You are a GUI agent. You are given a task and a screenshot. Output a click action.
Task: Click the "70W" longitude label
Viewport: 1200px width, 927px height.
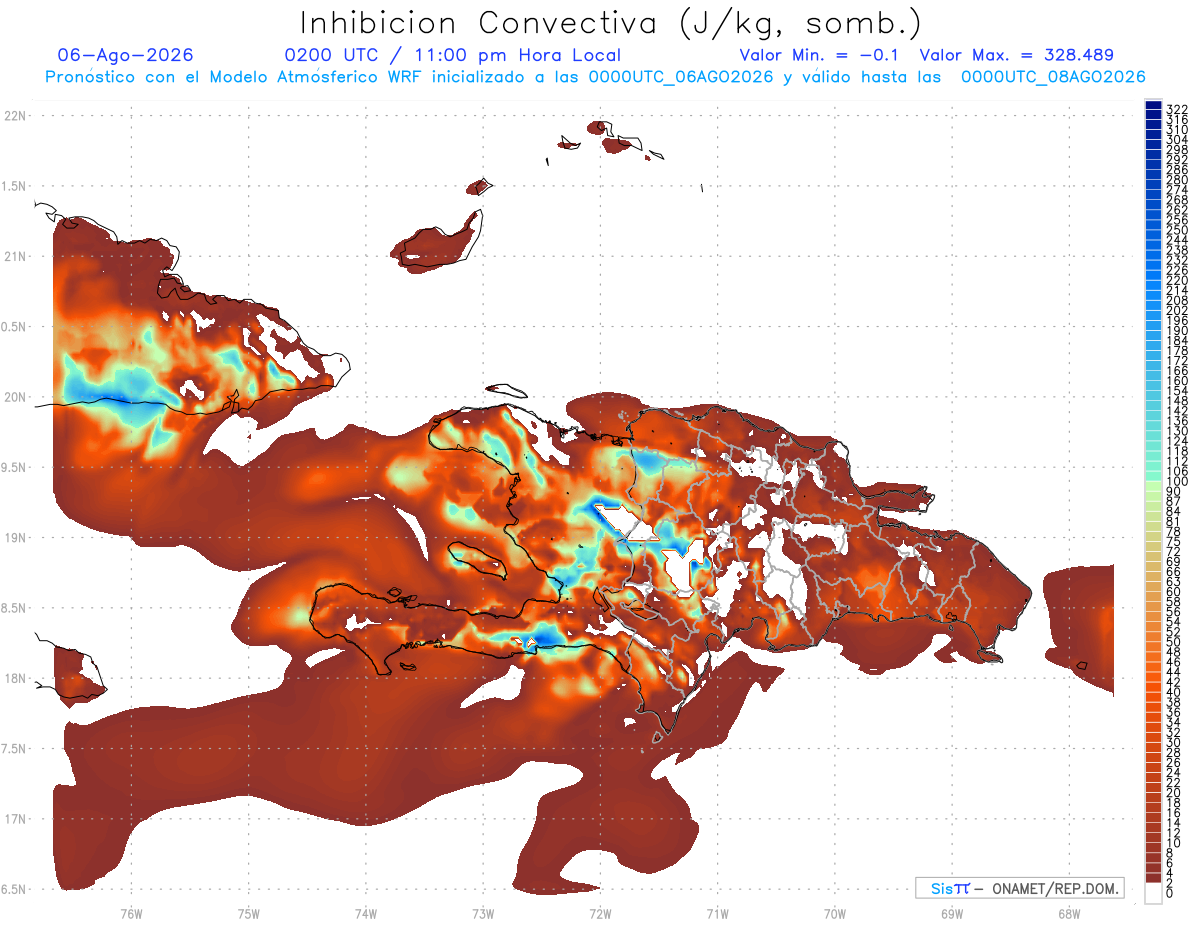(x=835, y=913)
